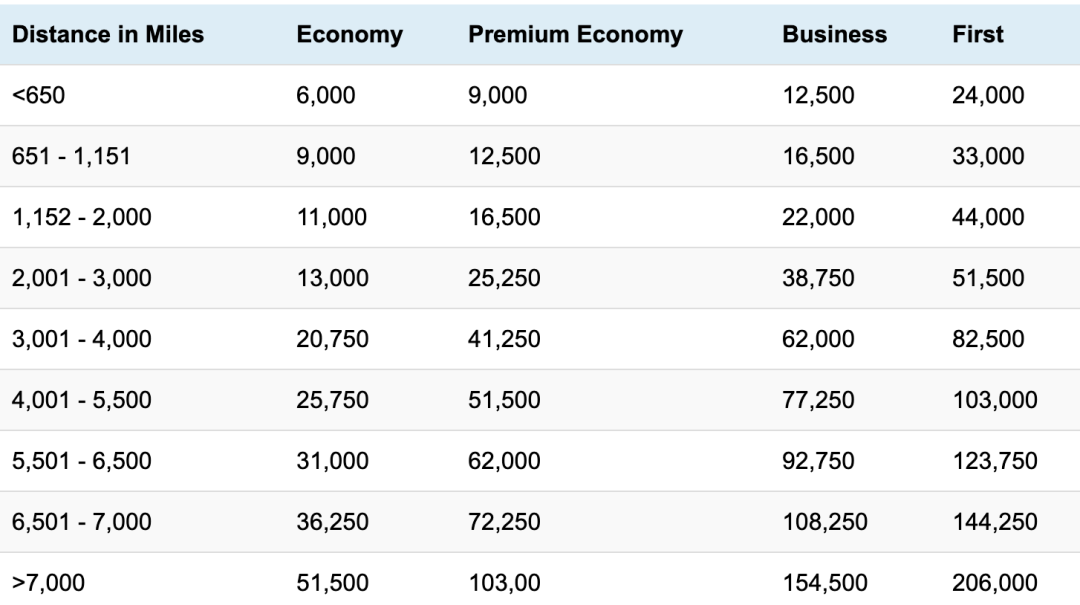Select First class value 123,750

pyautogui.click(x=995, y=461)
